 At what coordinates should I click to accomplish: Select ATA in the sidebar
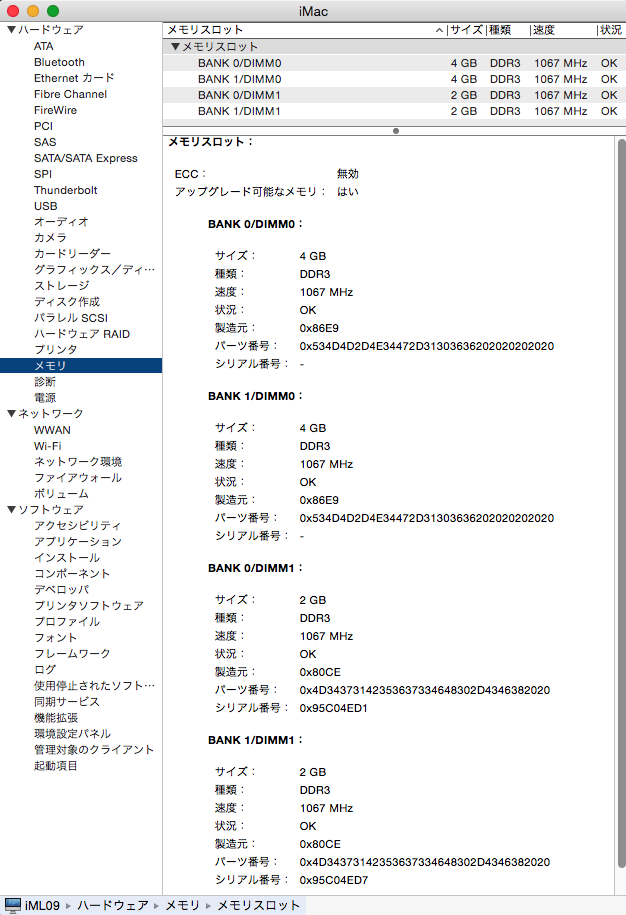[x=44, y=46]
